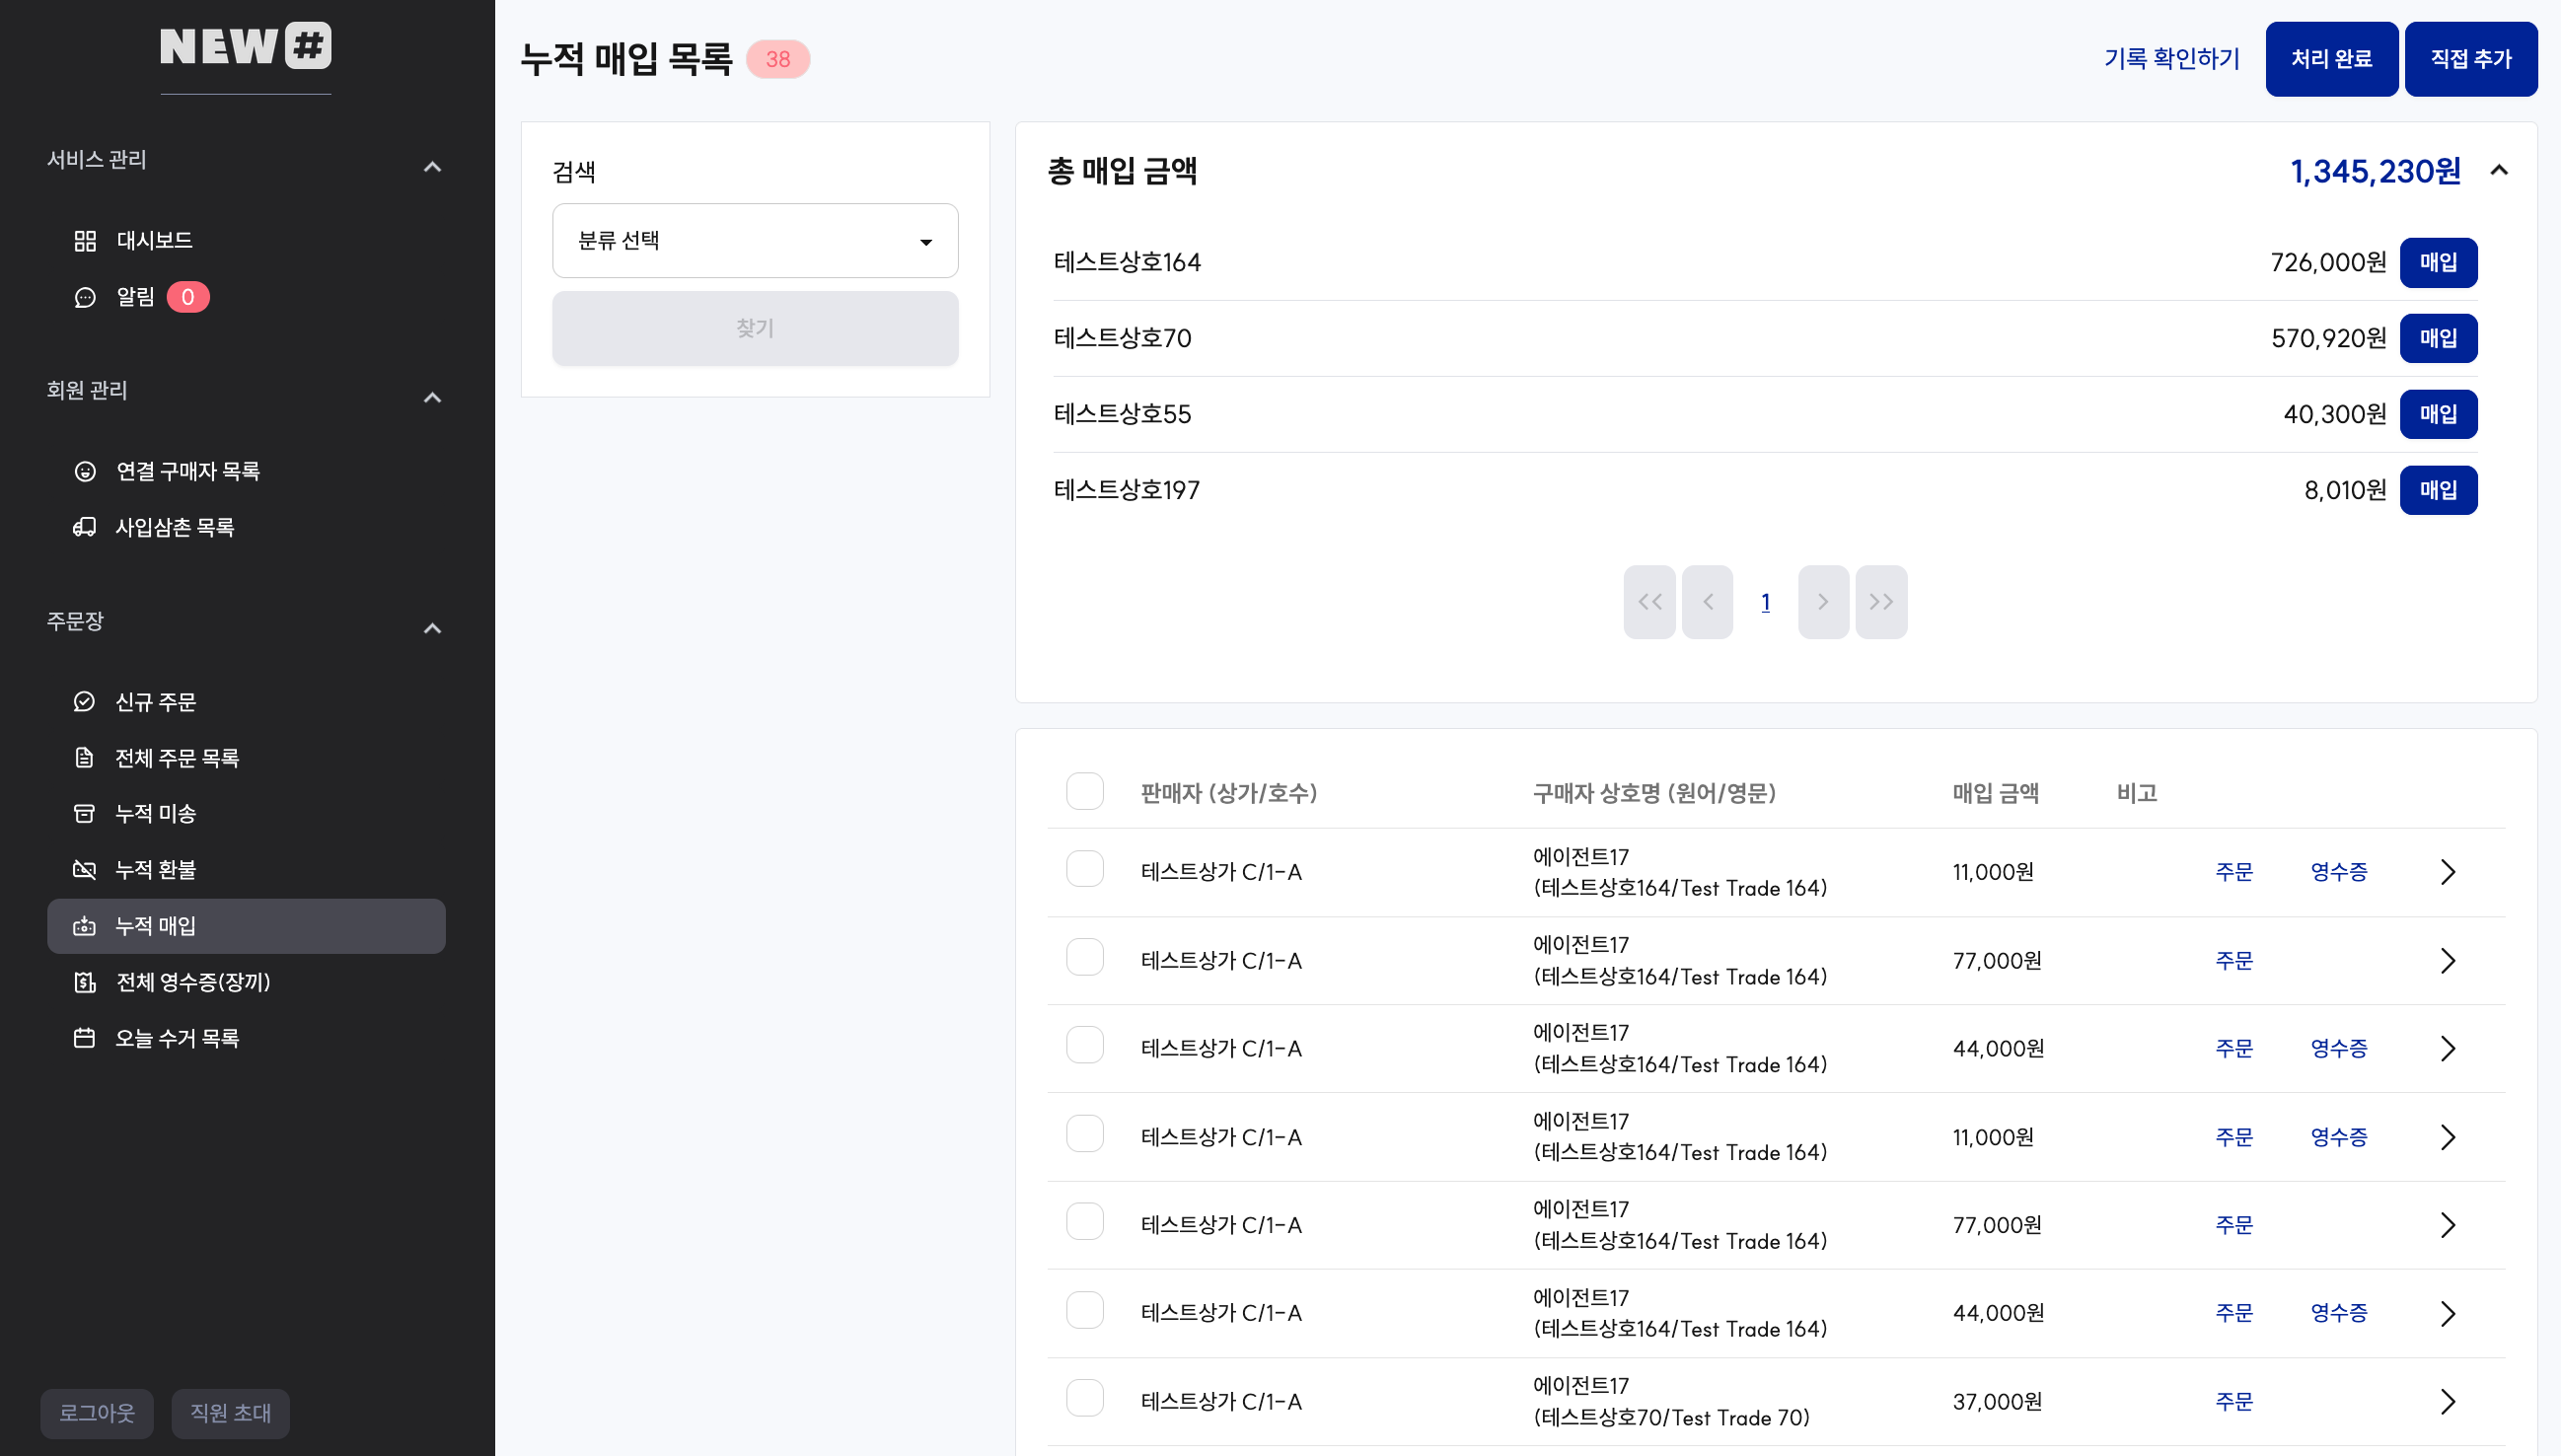Image resolution: width=2561 pixels, height=1456 pixels.
Task: Collapse the 총 매입 금액 panel
Action: [x=2498, y=171]
